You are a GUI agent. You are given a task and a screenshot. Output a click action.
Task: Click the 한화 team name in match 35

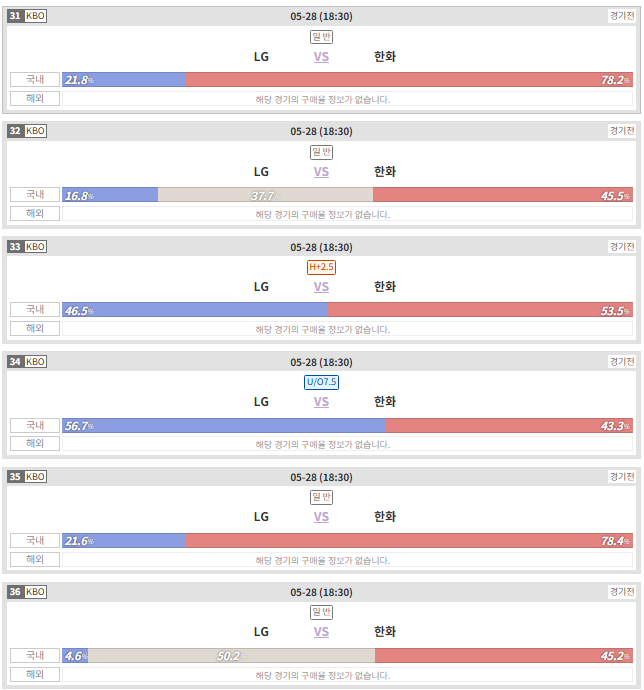click(x=385, y=517)
